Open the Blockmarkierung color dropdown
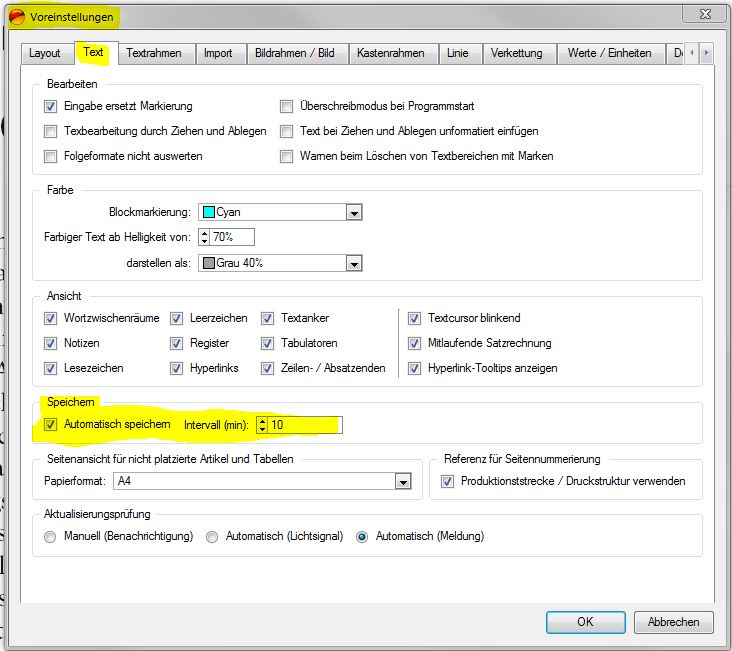 click(x=353, y=212)
